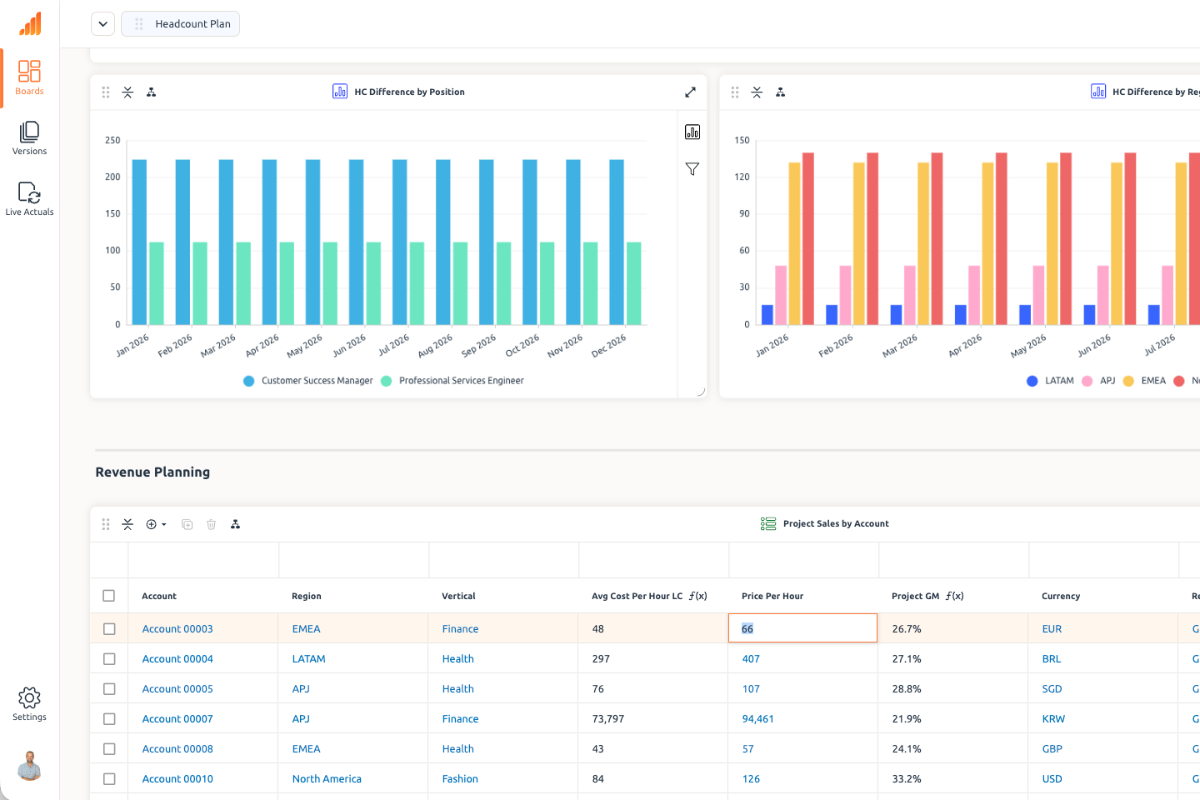
Task: Open the dropdown chevron beside Headcount Plan
Action: 103,24
